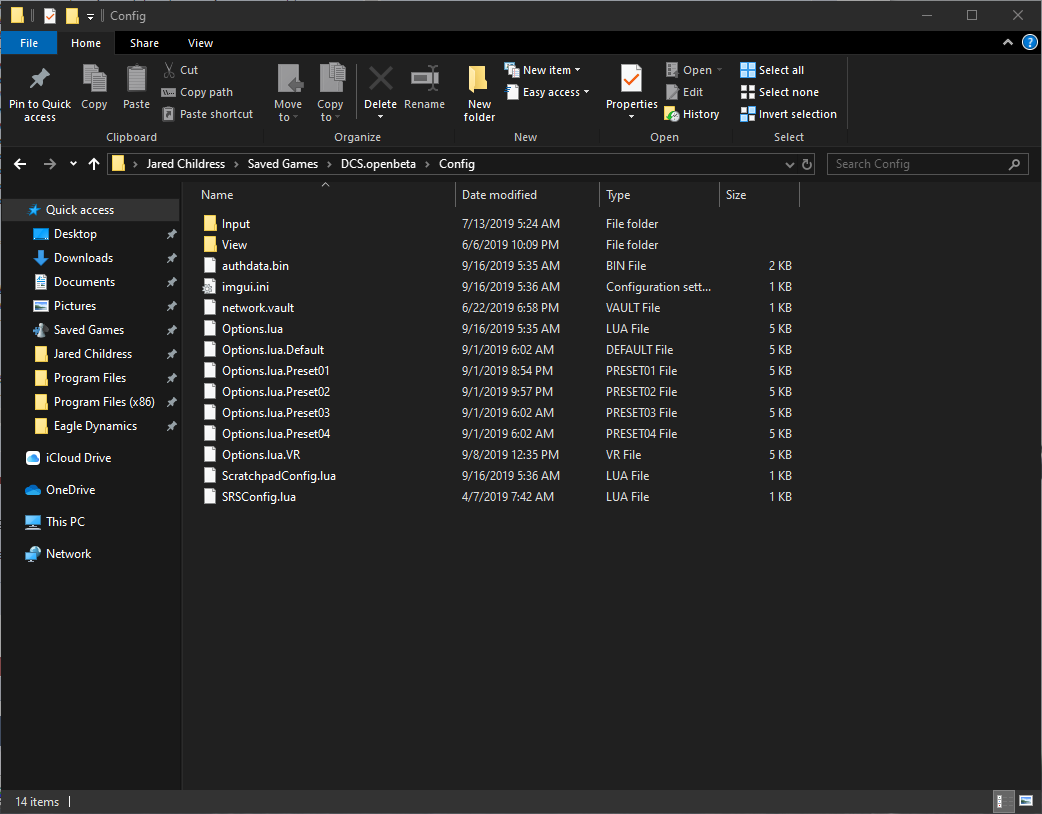Collapse the ribbon using the chevron
Image resolution: width=1042 pixels, height=814 pixels.
coord(1007,43)
